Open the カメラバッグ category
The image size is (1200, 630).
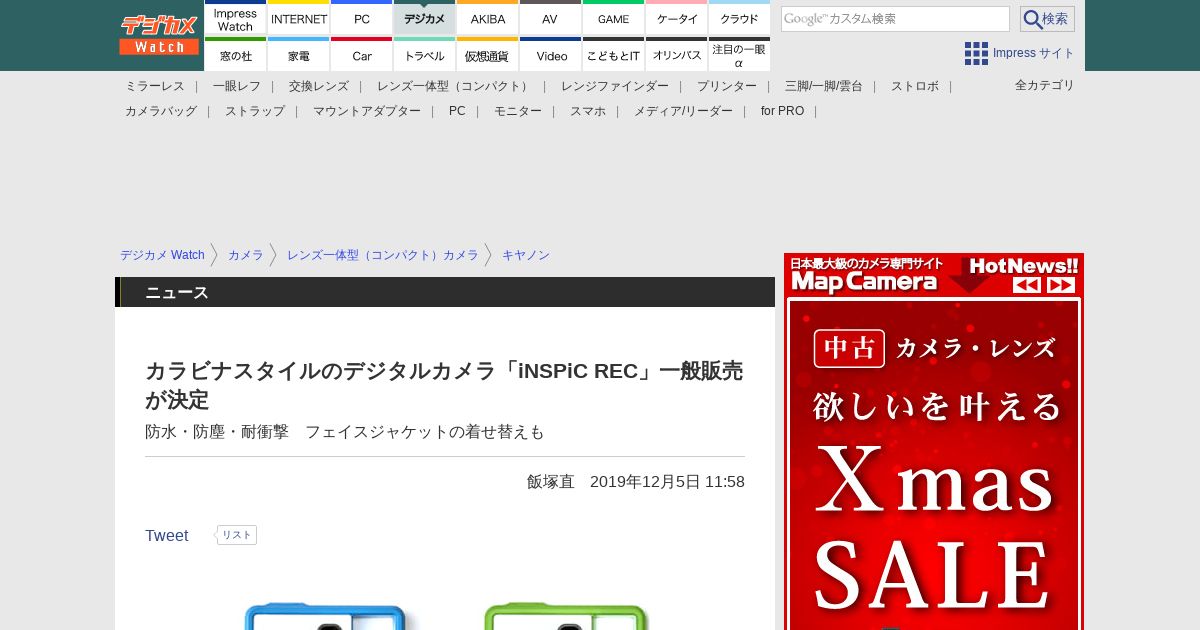pos(161,111)
